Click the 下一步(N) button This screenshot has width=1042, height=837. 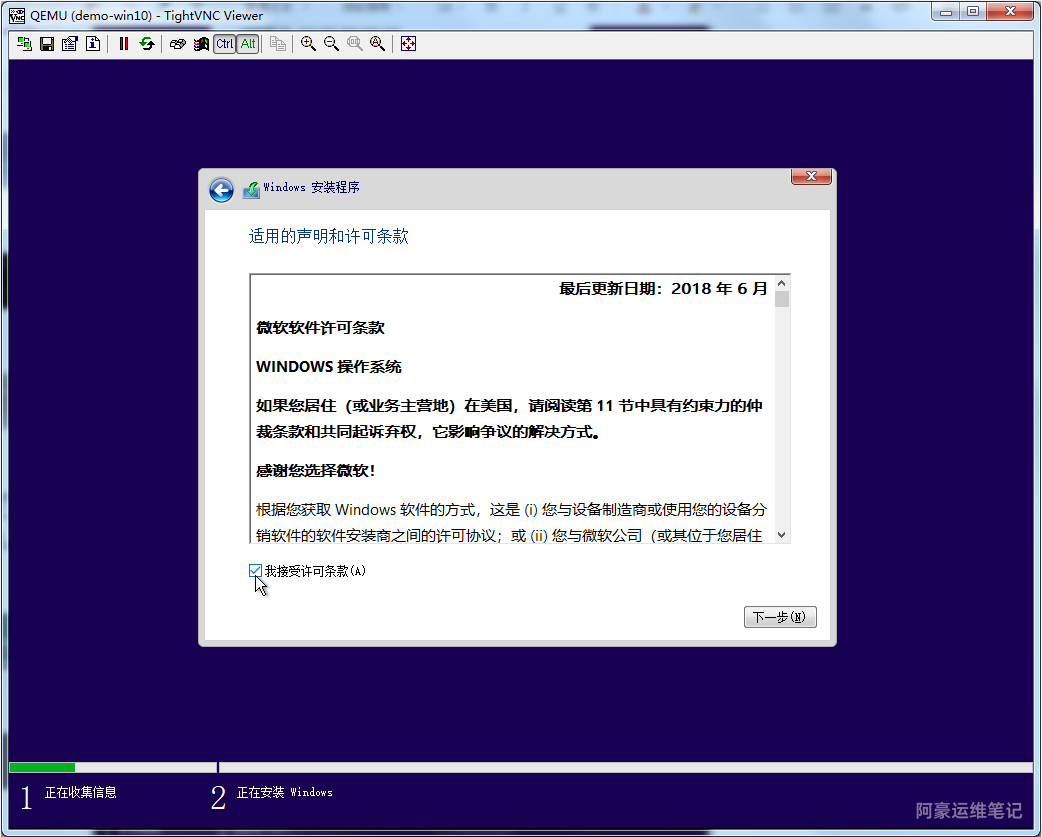[x=780, y=617]
